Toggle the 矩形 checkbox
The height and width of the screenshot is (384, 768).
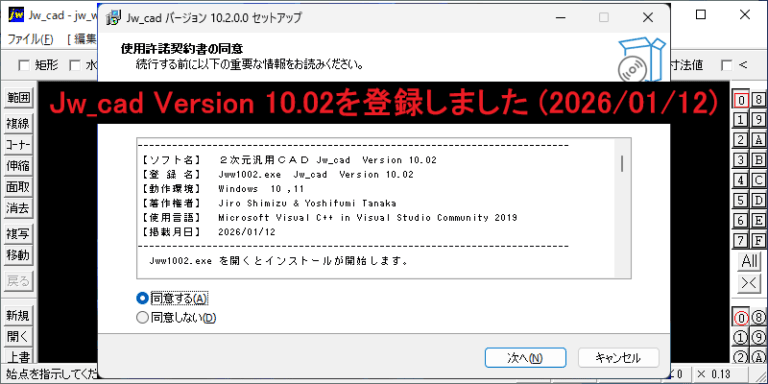click(24, 65)
